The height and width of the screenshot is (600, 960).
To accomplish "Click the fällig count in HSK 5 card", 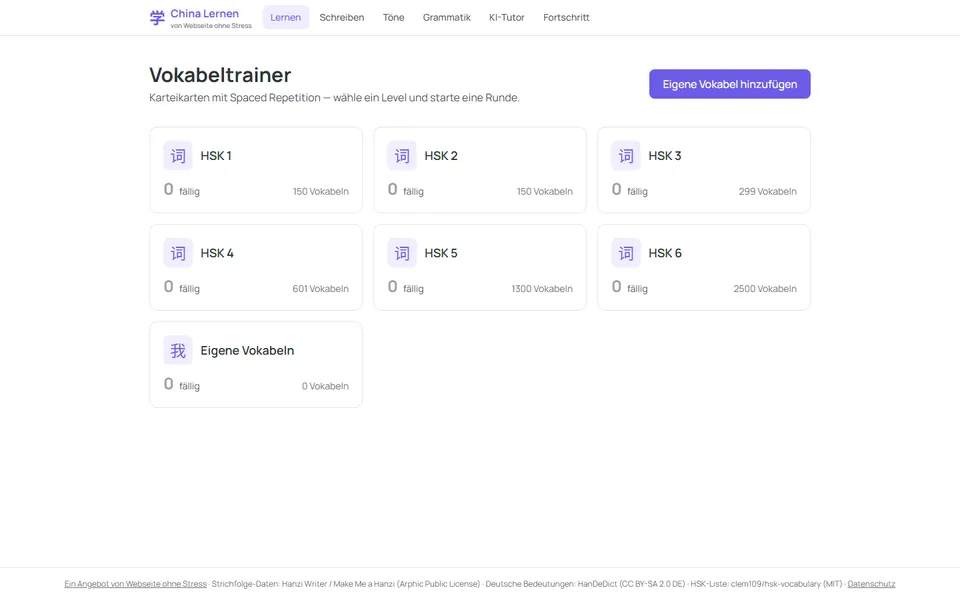I will click(406, 287).
